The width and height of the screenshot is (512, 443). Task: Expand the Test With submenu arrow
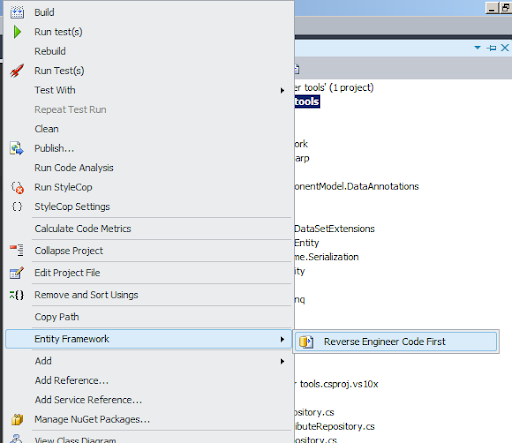[282, 90]
